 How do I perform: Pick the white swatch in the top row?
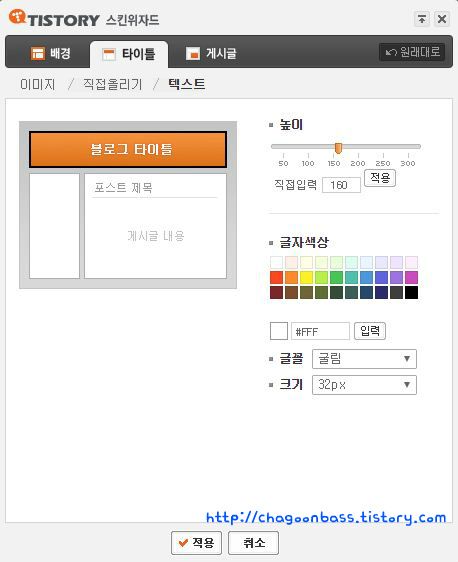[x=276, y=262]
